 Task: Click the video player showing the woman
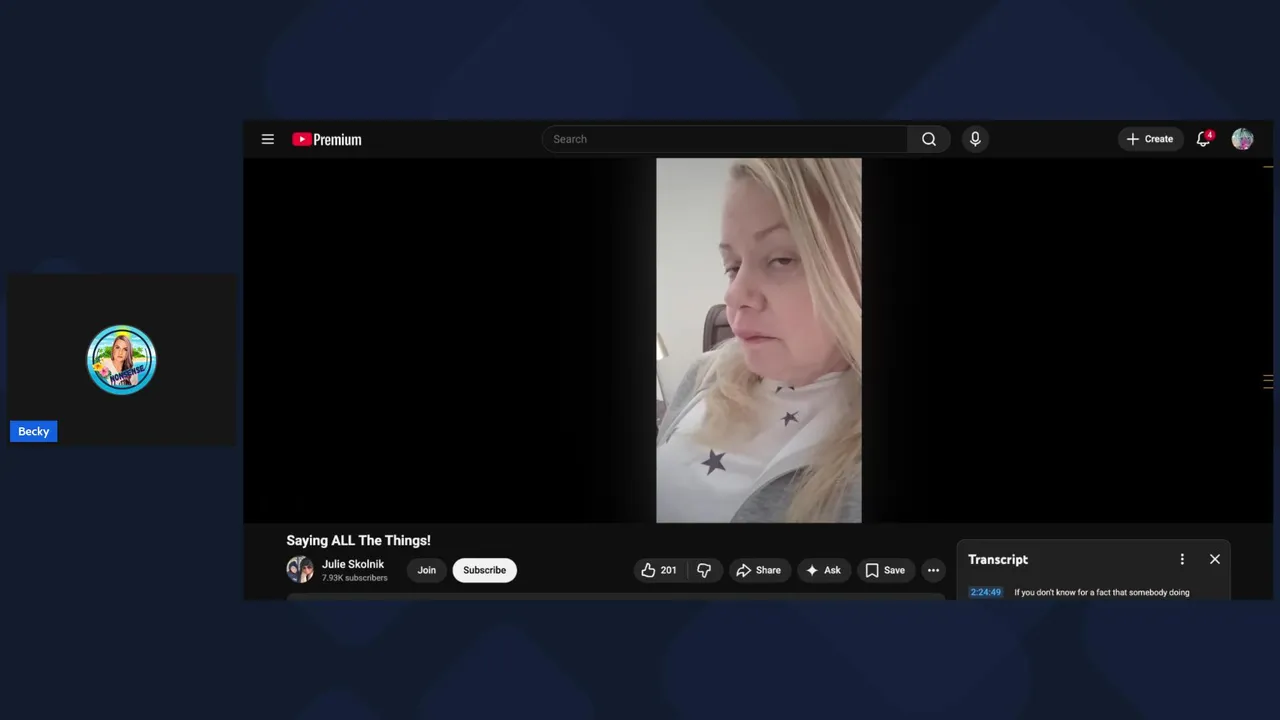758,340
